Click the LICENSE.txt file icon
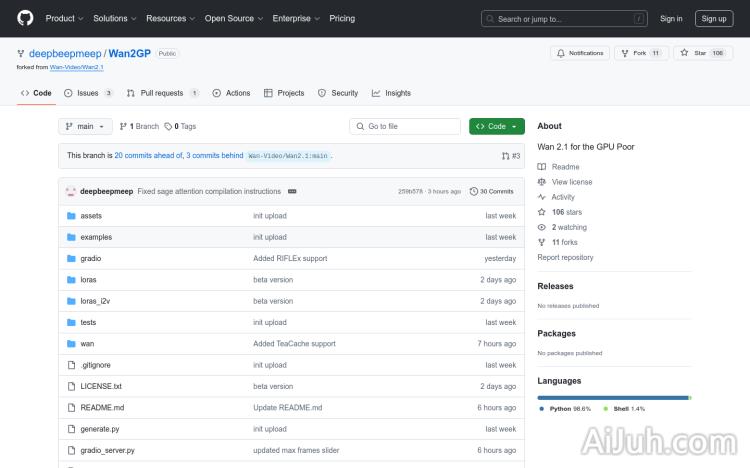This screenshot has height=468, width=750. (71, 386)
